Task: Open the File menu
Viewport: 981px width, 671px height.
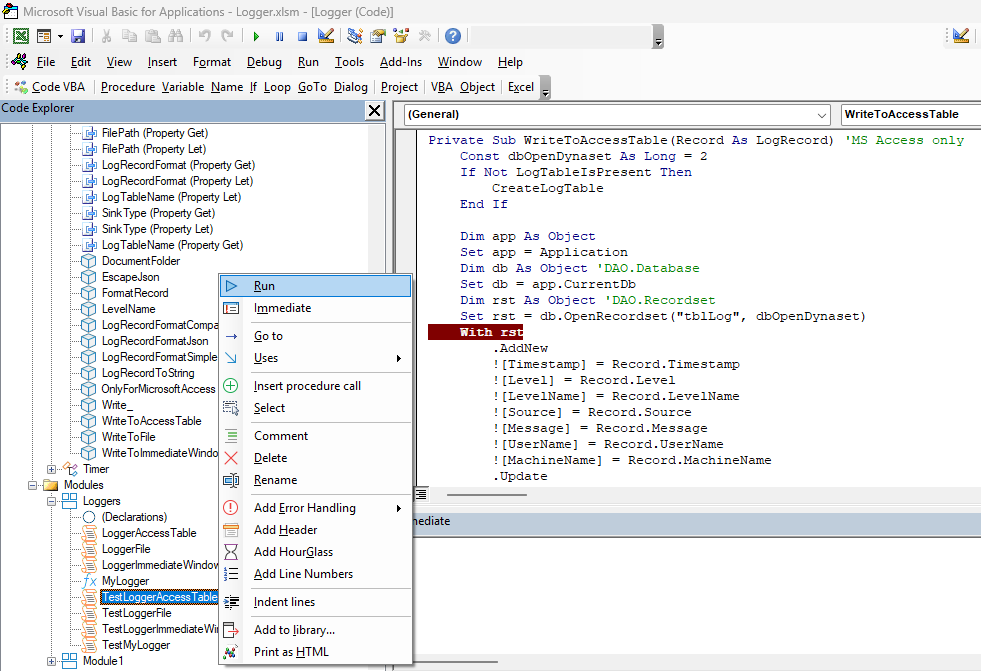Action: tap(46, 62)
